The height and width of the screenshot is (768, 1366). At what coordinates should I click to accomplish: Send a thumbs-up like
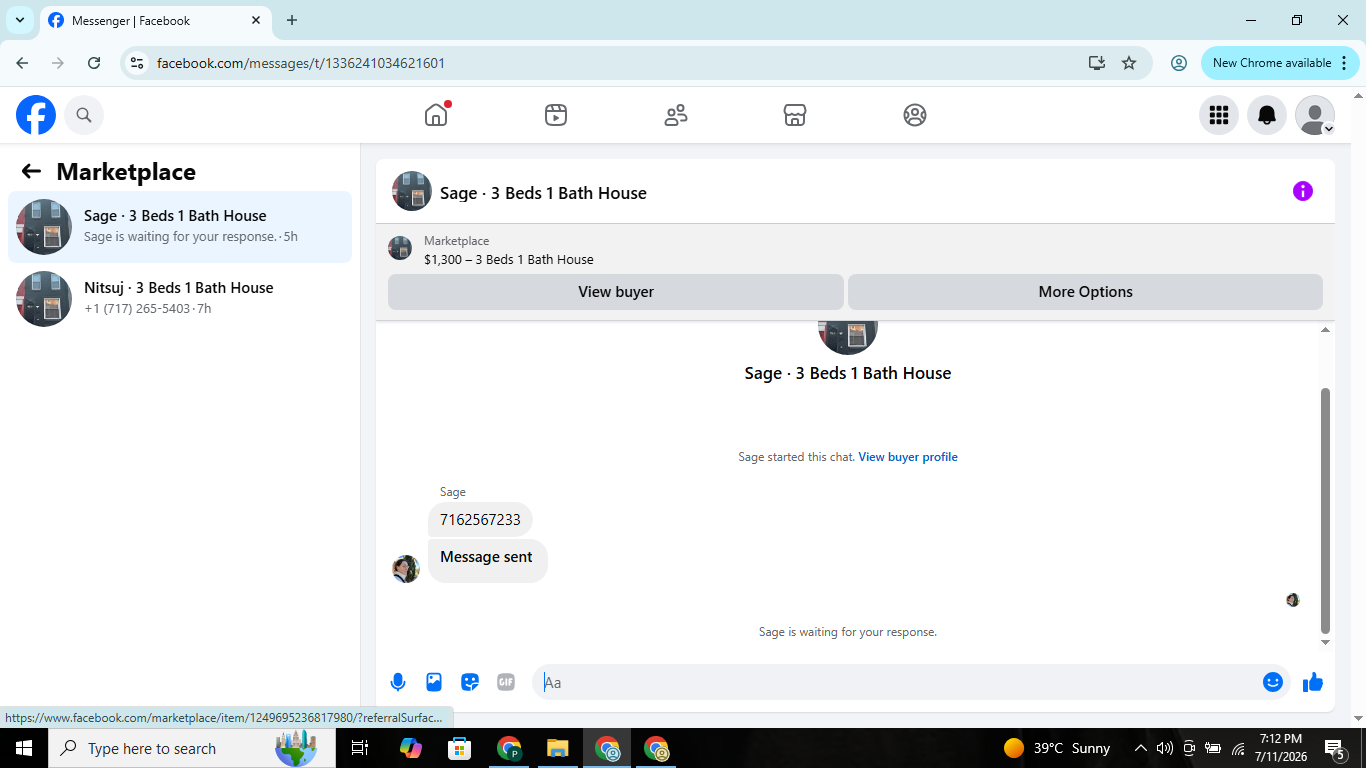(x=1313, y=682)
